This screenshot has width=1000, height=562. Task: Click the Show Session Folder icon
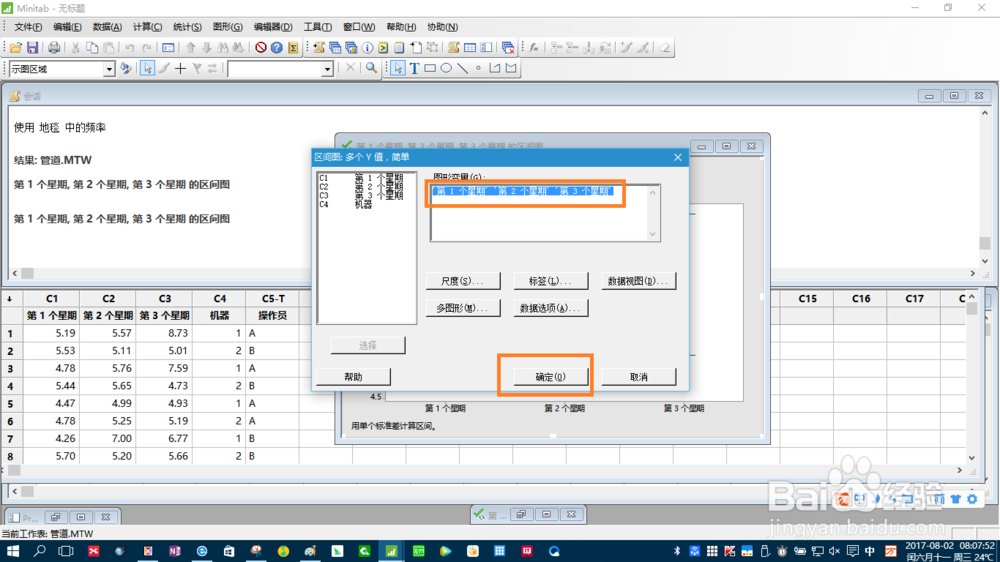pyautogui.click(x=318, y=48)
